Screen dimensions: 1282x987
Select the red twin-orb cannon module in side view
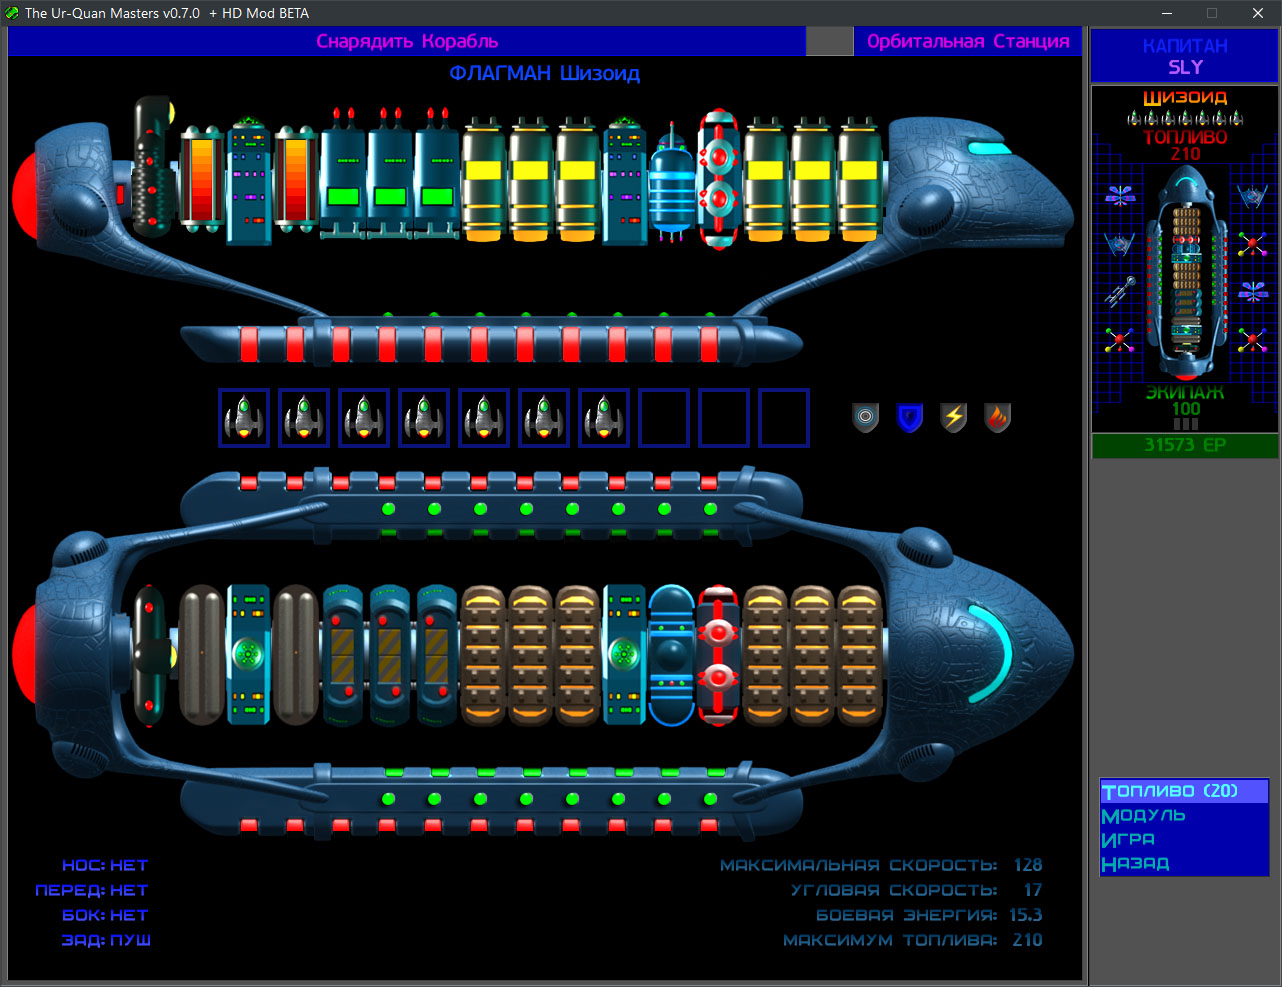click(718, 180)
